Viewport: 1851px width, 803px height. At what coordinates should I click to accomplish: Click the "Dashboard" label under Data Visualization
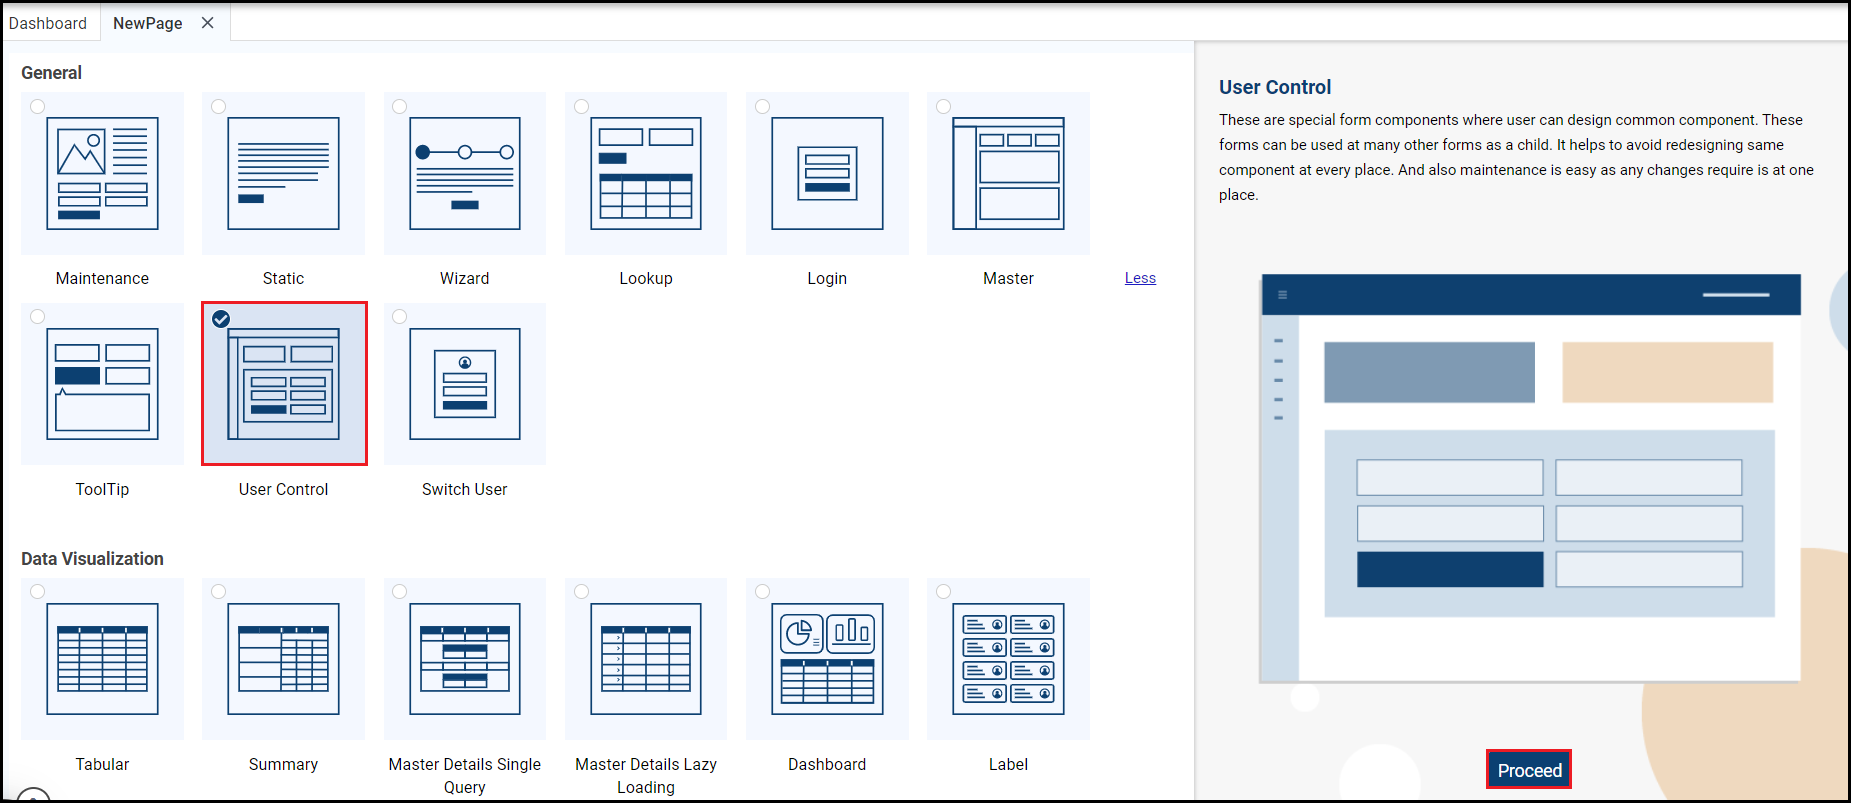tap(827, 765)
